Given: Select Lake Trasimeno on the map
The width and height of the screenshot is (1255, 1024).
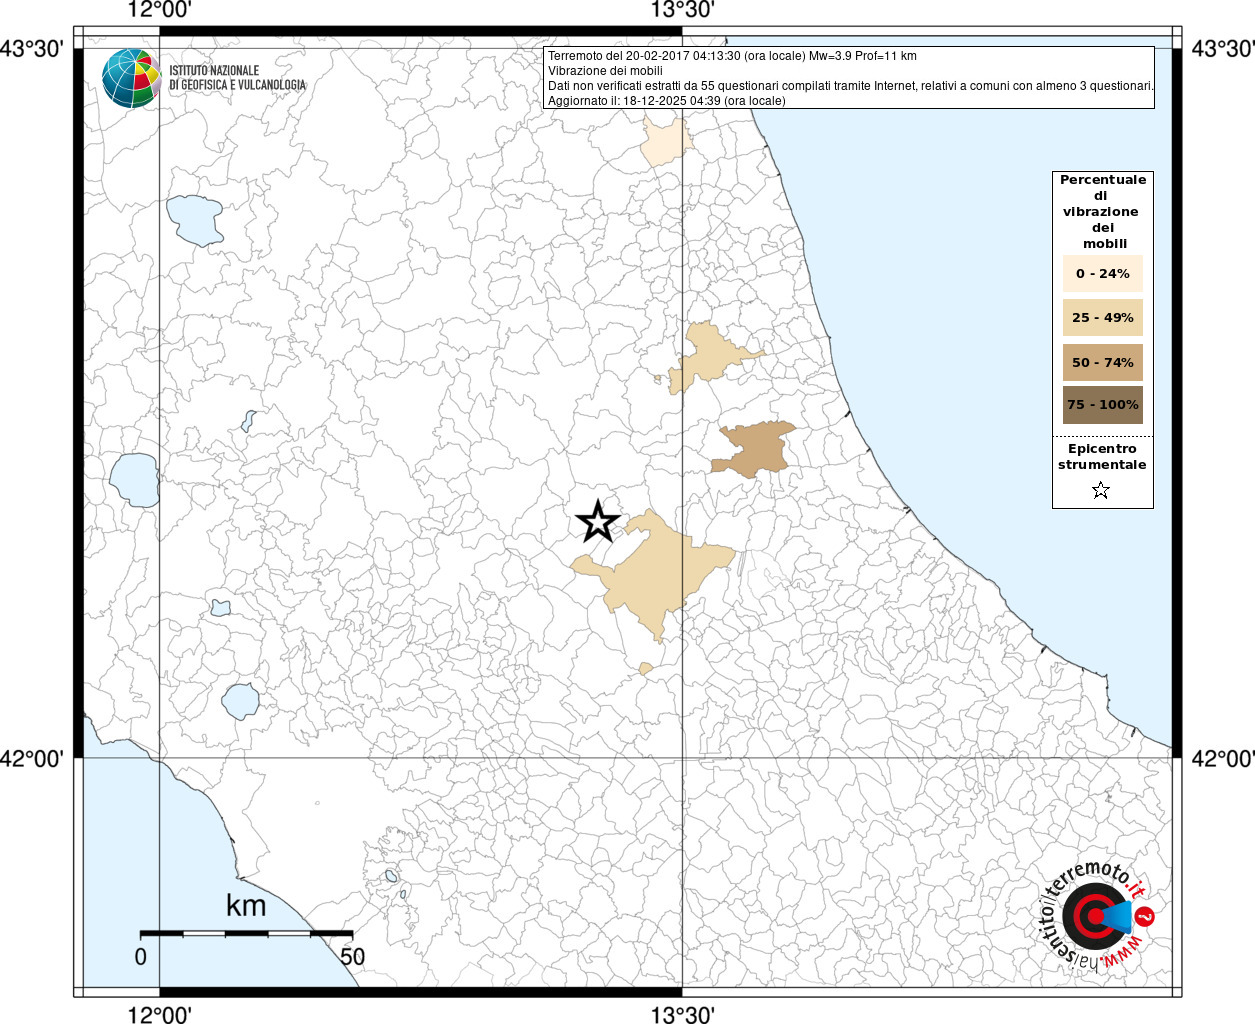Looking at the screenshot, I should [x=194, y=218].
